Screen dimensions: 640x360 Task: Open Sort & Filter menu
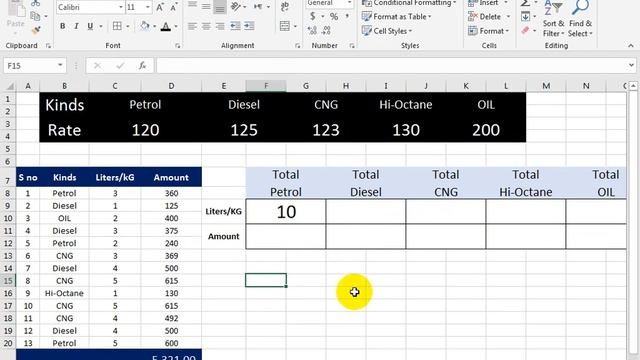coord(553,19)
